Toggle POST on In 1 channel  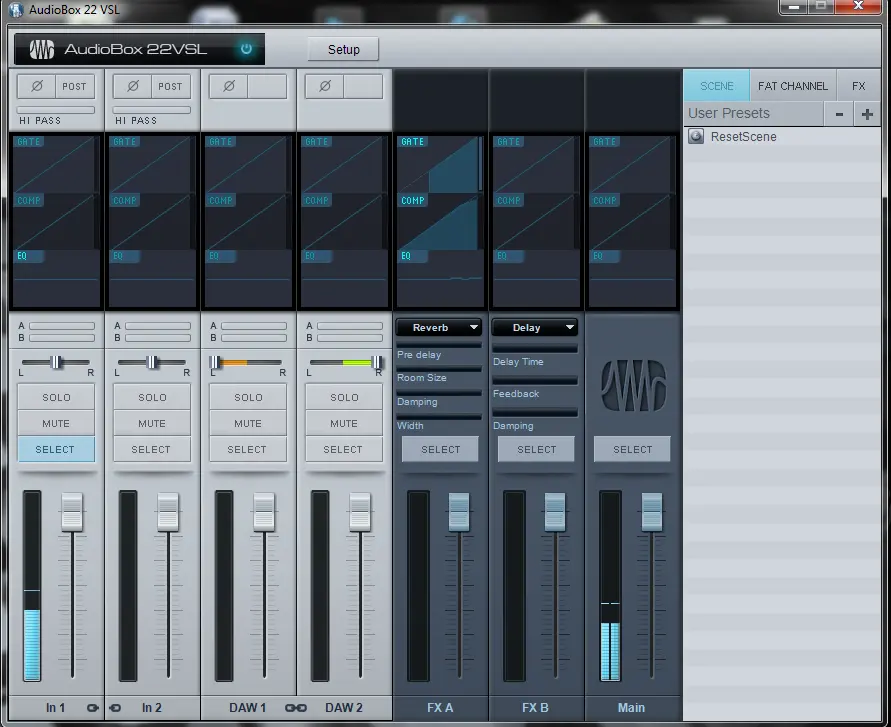(x=74, y=86)
